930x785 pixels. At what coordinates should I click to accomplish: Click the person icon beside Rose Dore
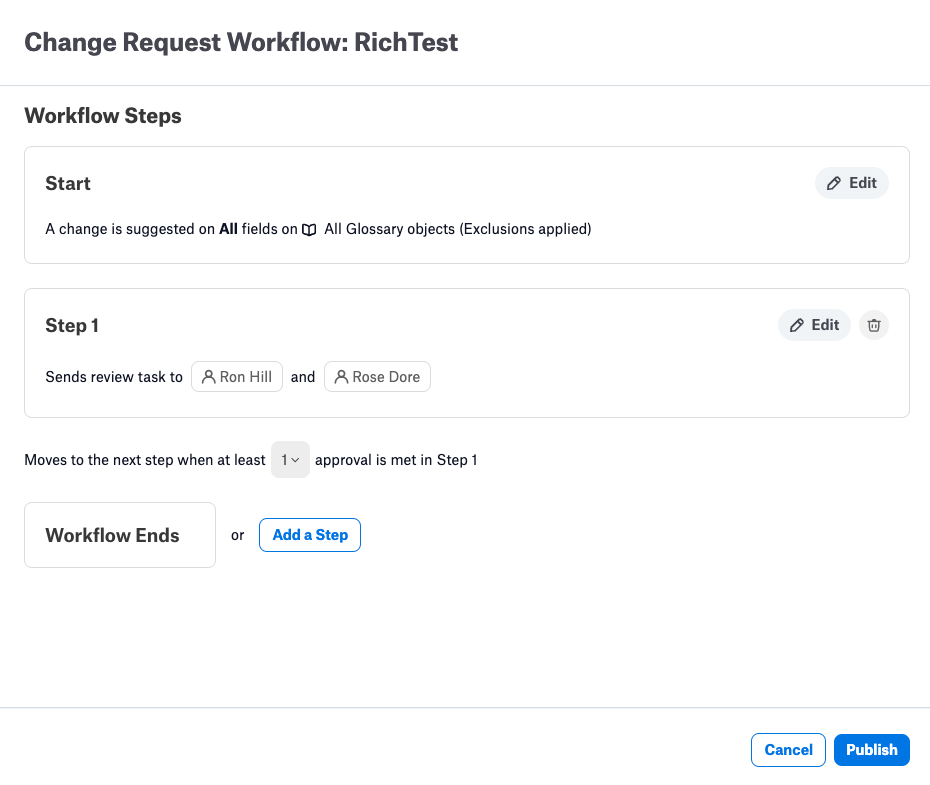click(341, 377)
